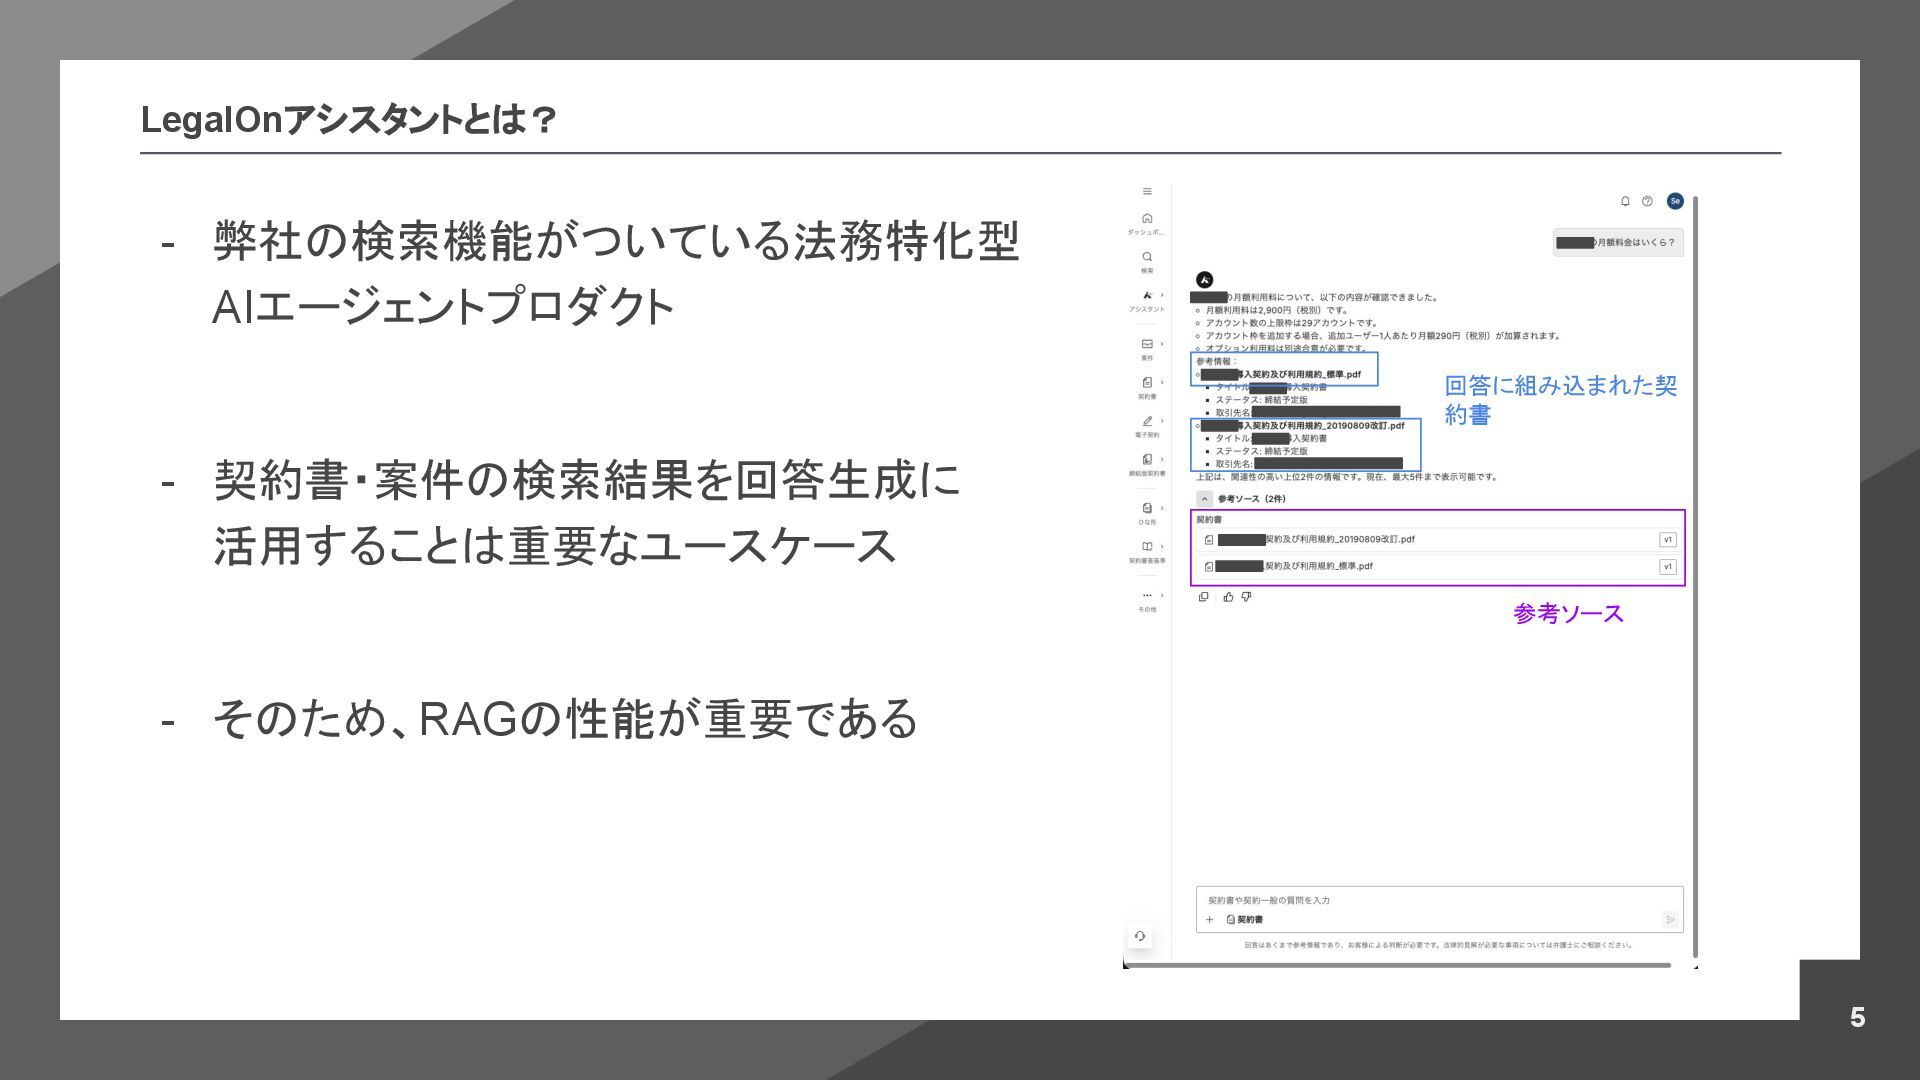Collapse the 参考ソース (2件) section
The height and width of the screenshot is (1080, 1920).
[x=1205, y=499]
